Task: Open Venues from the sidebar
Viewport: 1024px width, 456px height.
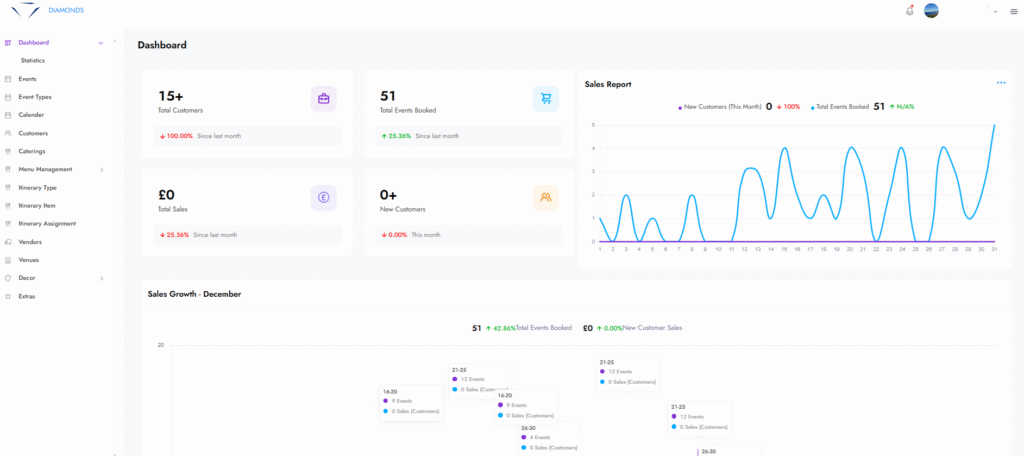Action: (x=29, y=260)
